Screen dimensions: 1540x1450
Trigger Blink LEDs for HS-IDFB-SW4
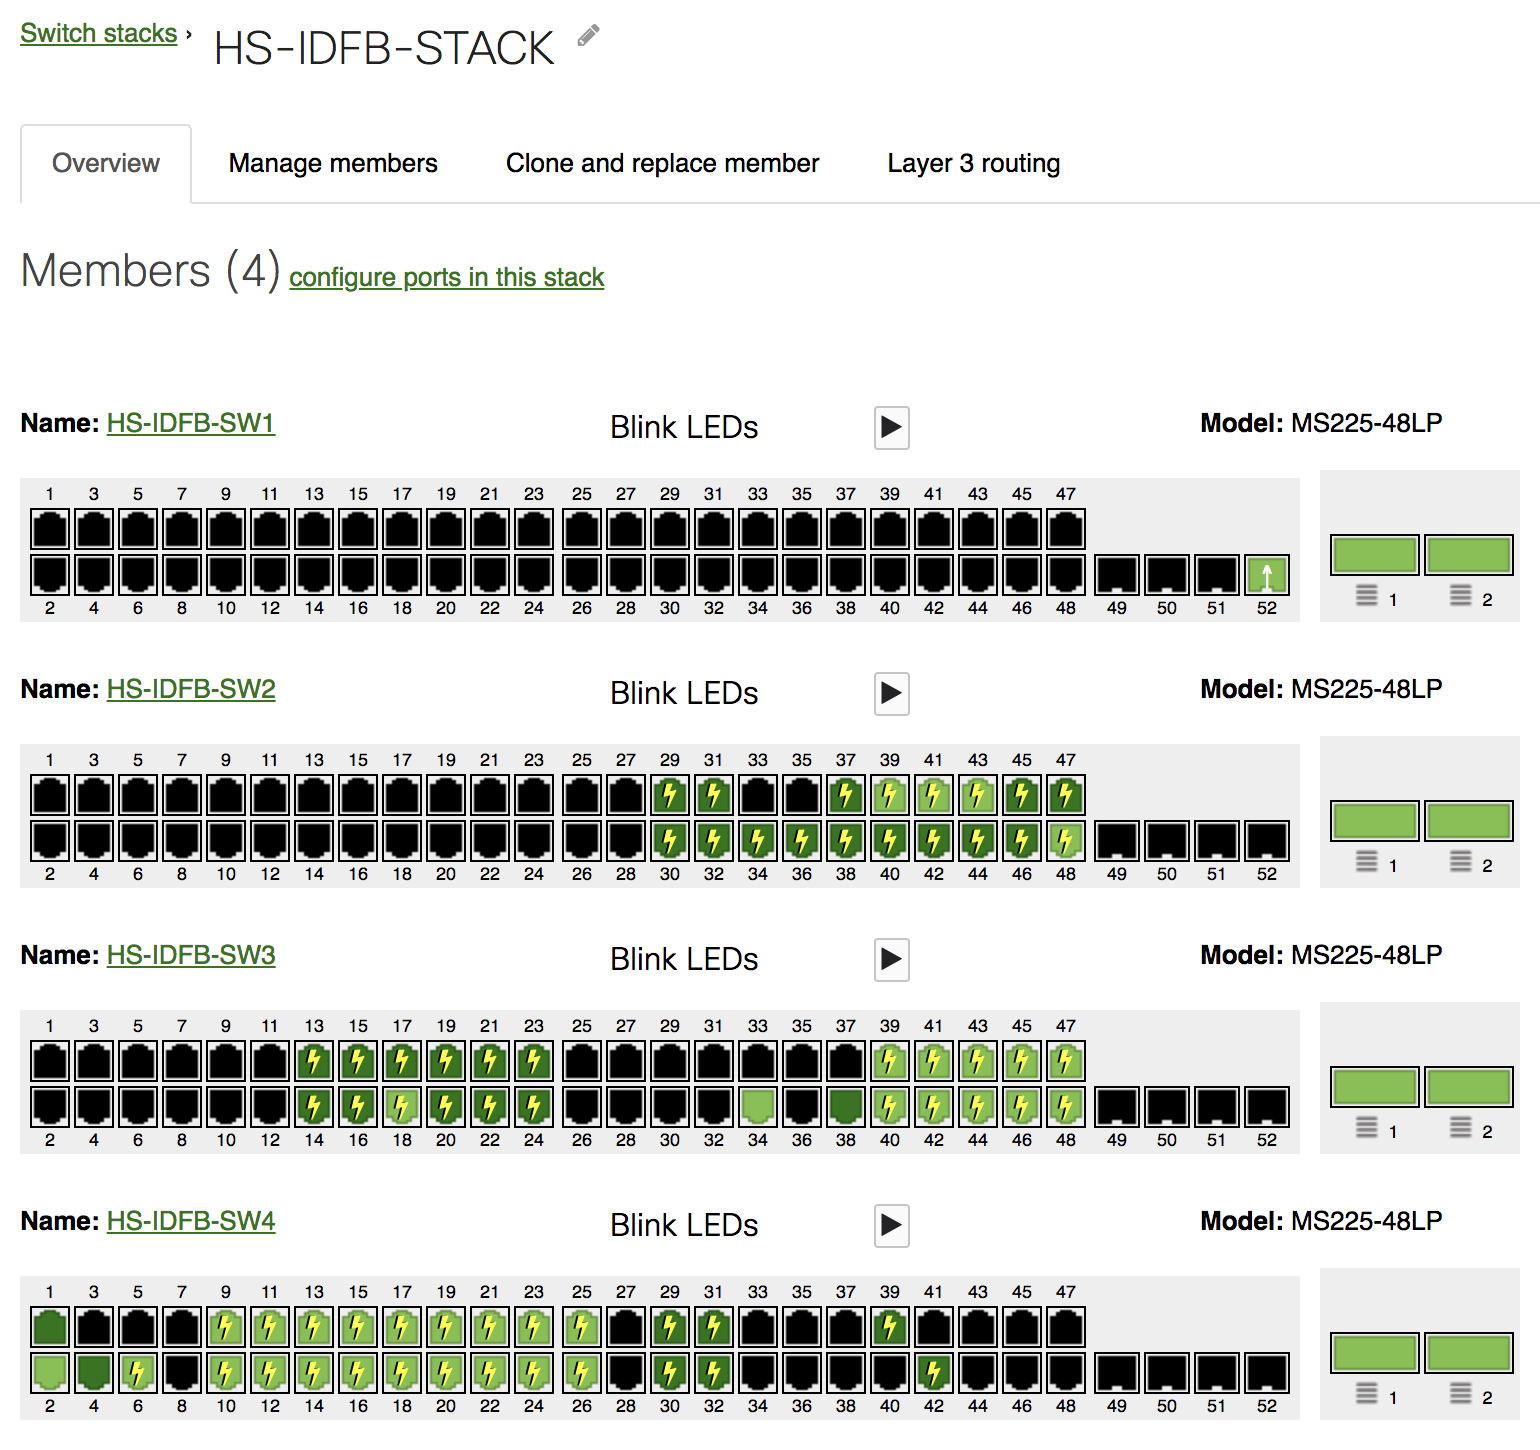coord(891,1226)
